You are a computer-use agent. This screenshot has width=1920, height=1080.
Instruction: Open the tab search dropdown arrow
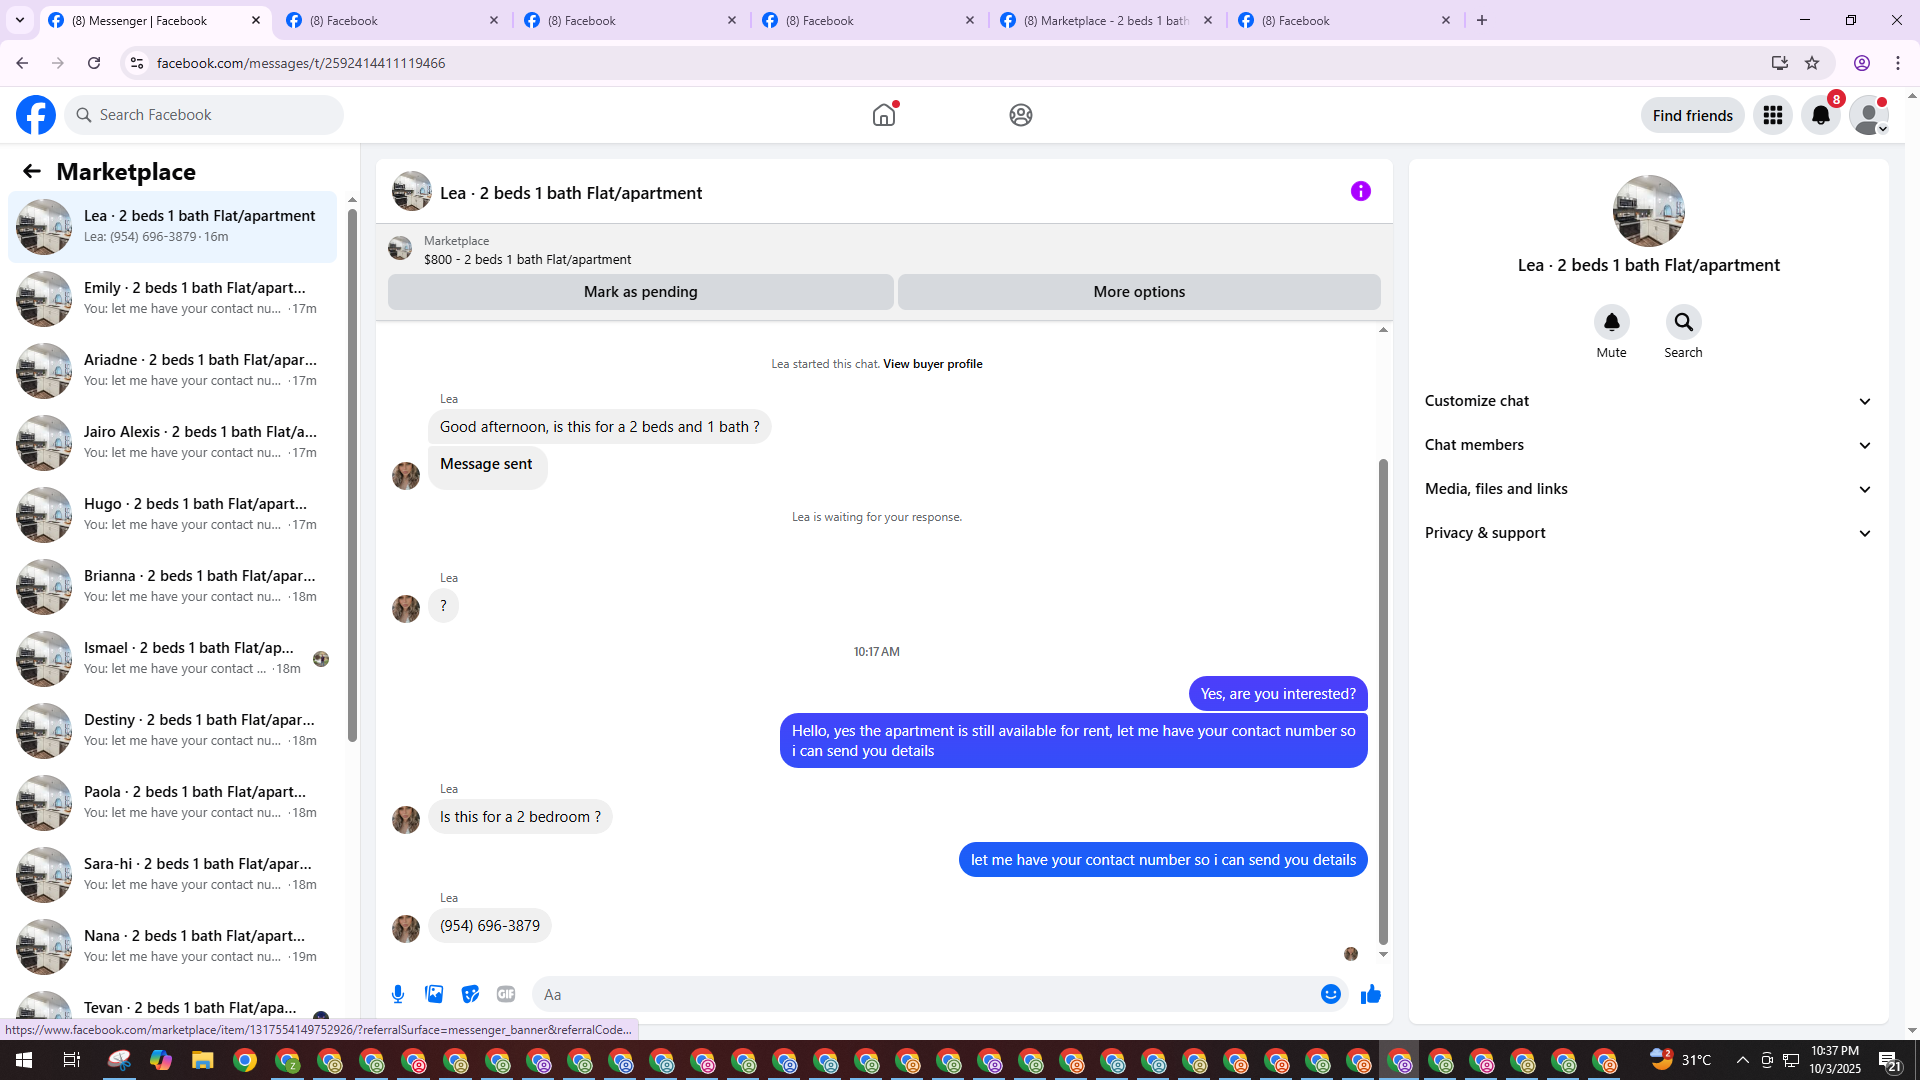click(20, 20)
